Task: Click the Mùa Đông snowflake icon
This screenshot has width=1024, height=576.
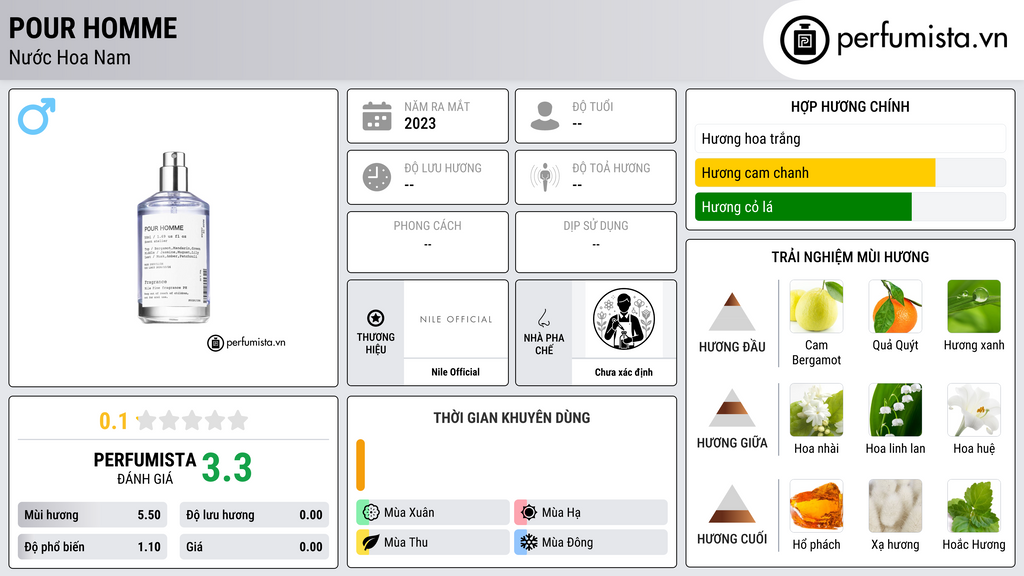Action: 529,542
